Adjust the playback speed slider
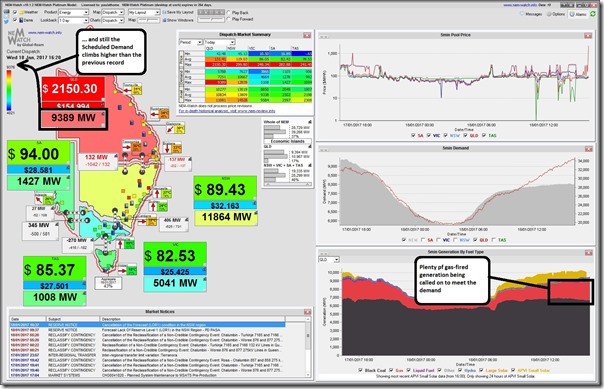This screenshot has width=604, height=389. [x=211, y=20]
